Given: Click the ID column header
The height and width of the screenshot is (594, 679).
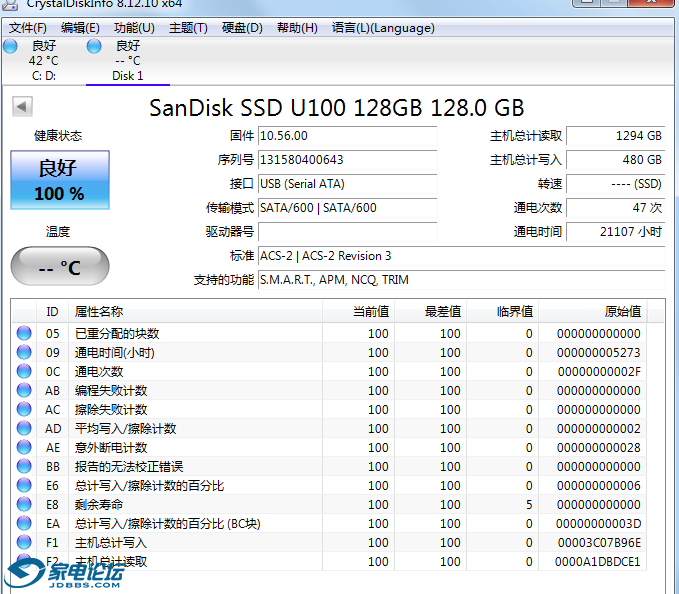Looking at the screenshot, I should tap(52, 311).
